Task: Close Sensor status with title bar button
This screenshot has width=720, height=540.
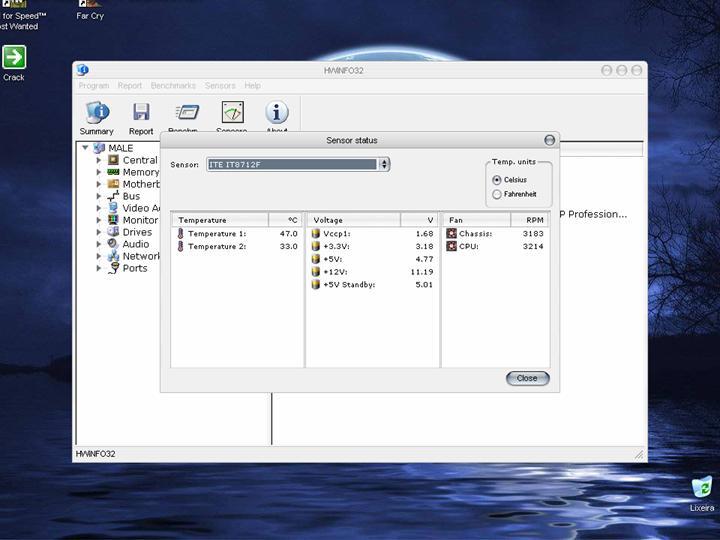Action: pos(549,140)
